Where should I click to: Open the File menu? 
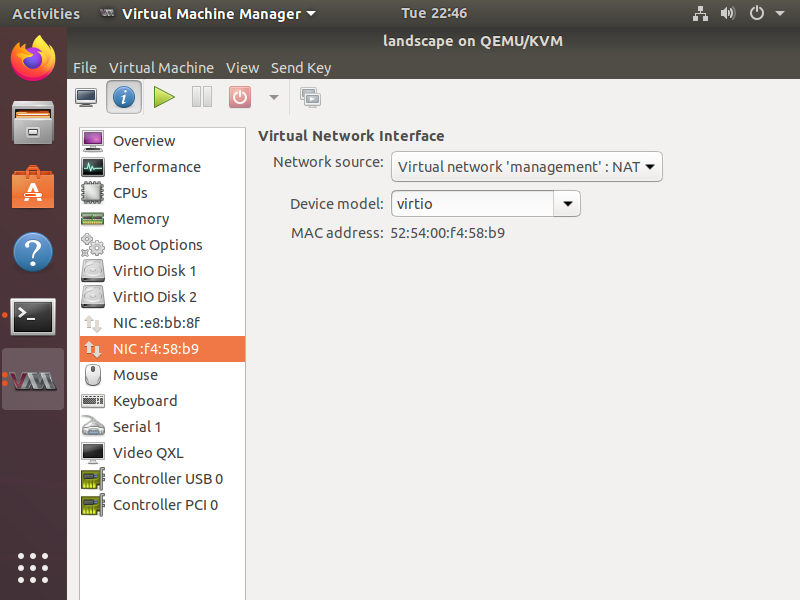point(85,68)
